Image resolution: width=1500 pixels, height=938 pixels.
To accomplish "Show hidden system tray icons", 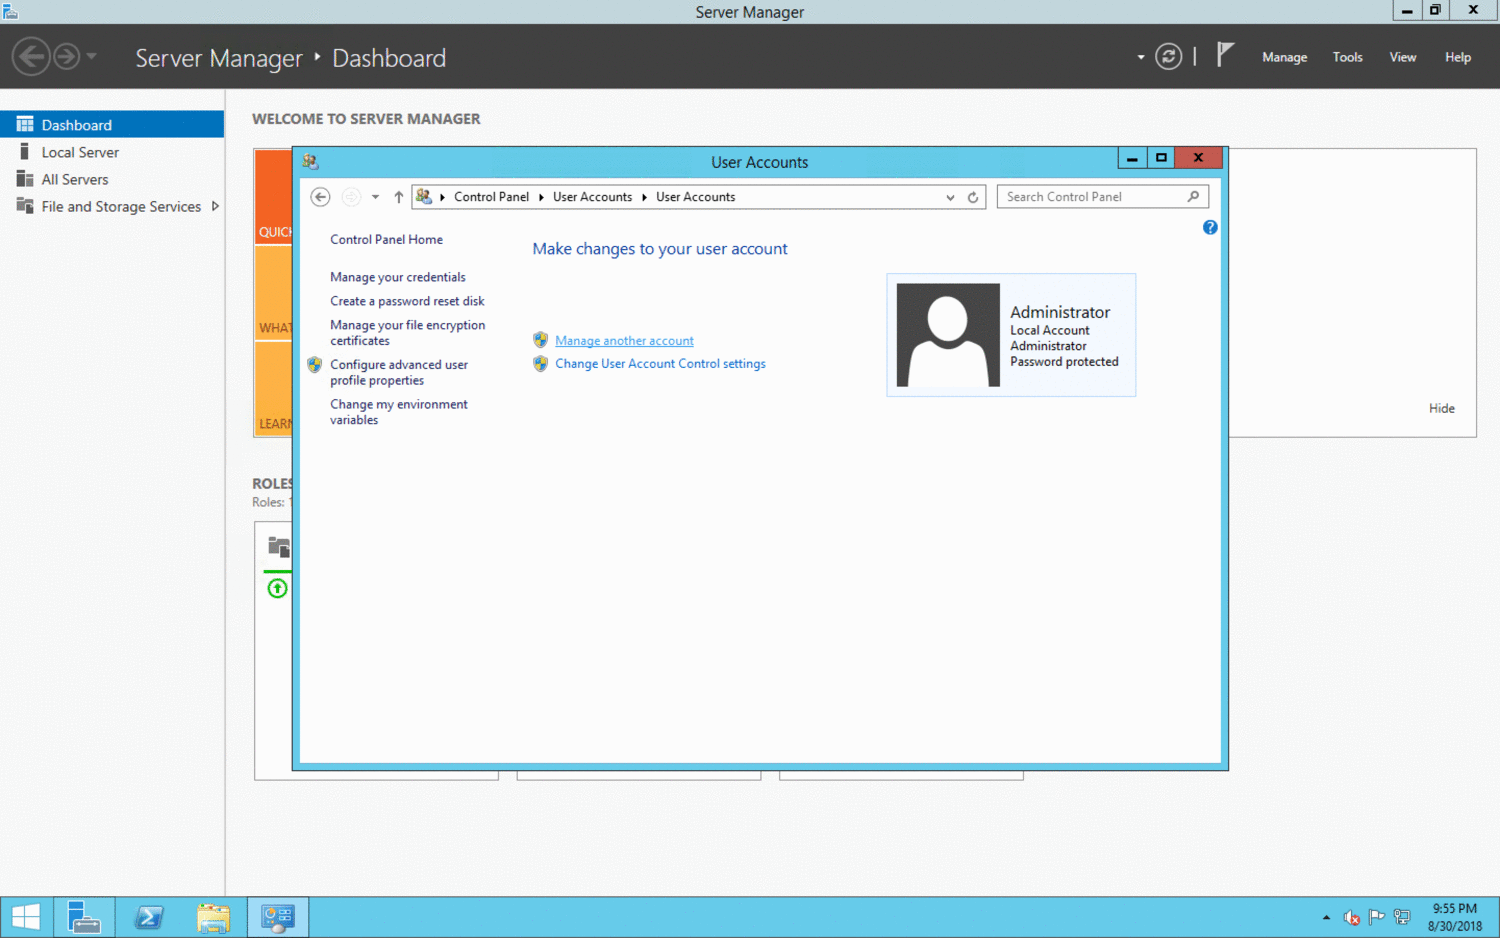I will pos(1326,917).
